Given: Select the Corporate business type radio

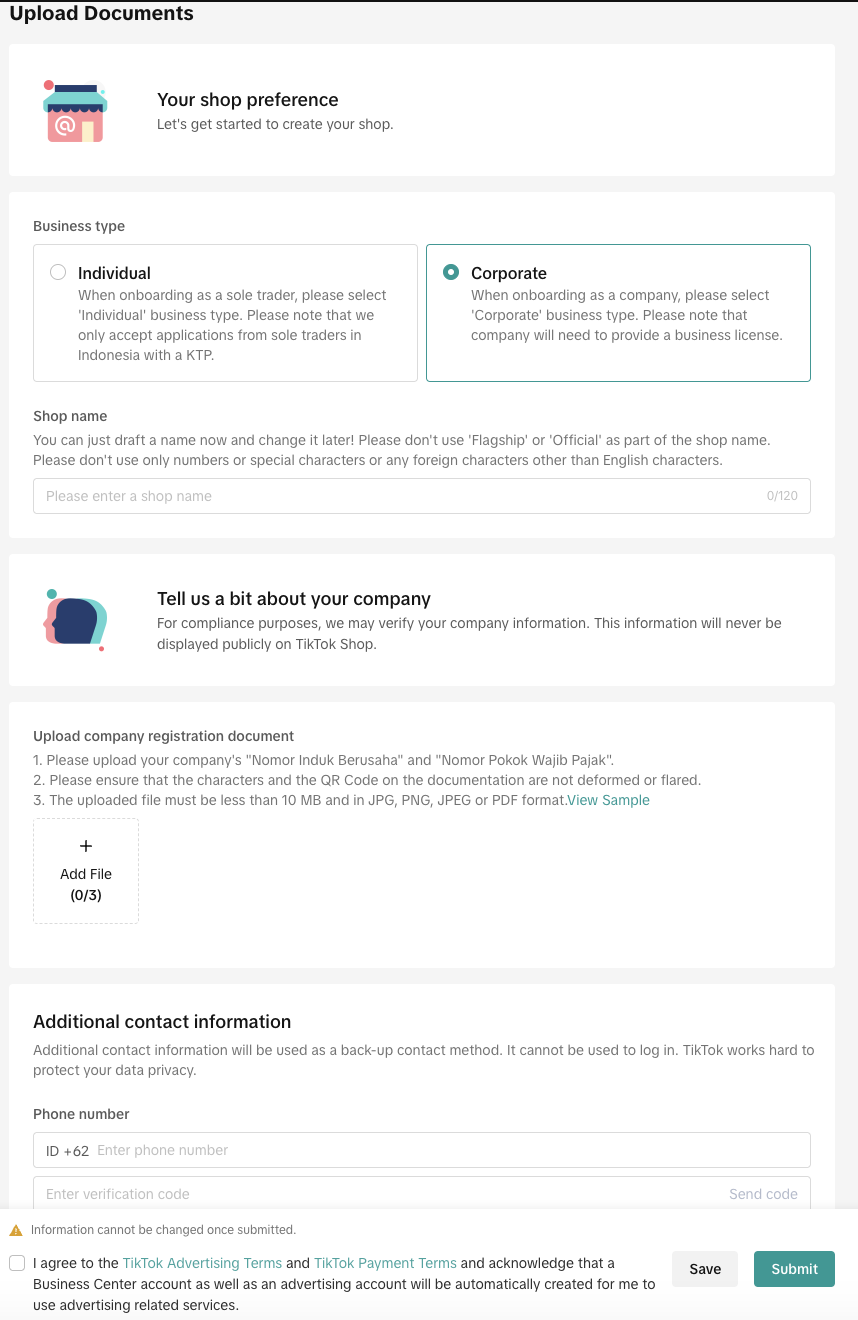Looking at the screenshot, I should click(x=451, y=272).
